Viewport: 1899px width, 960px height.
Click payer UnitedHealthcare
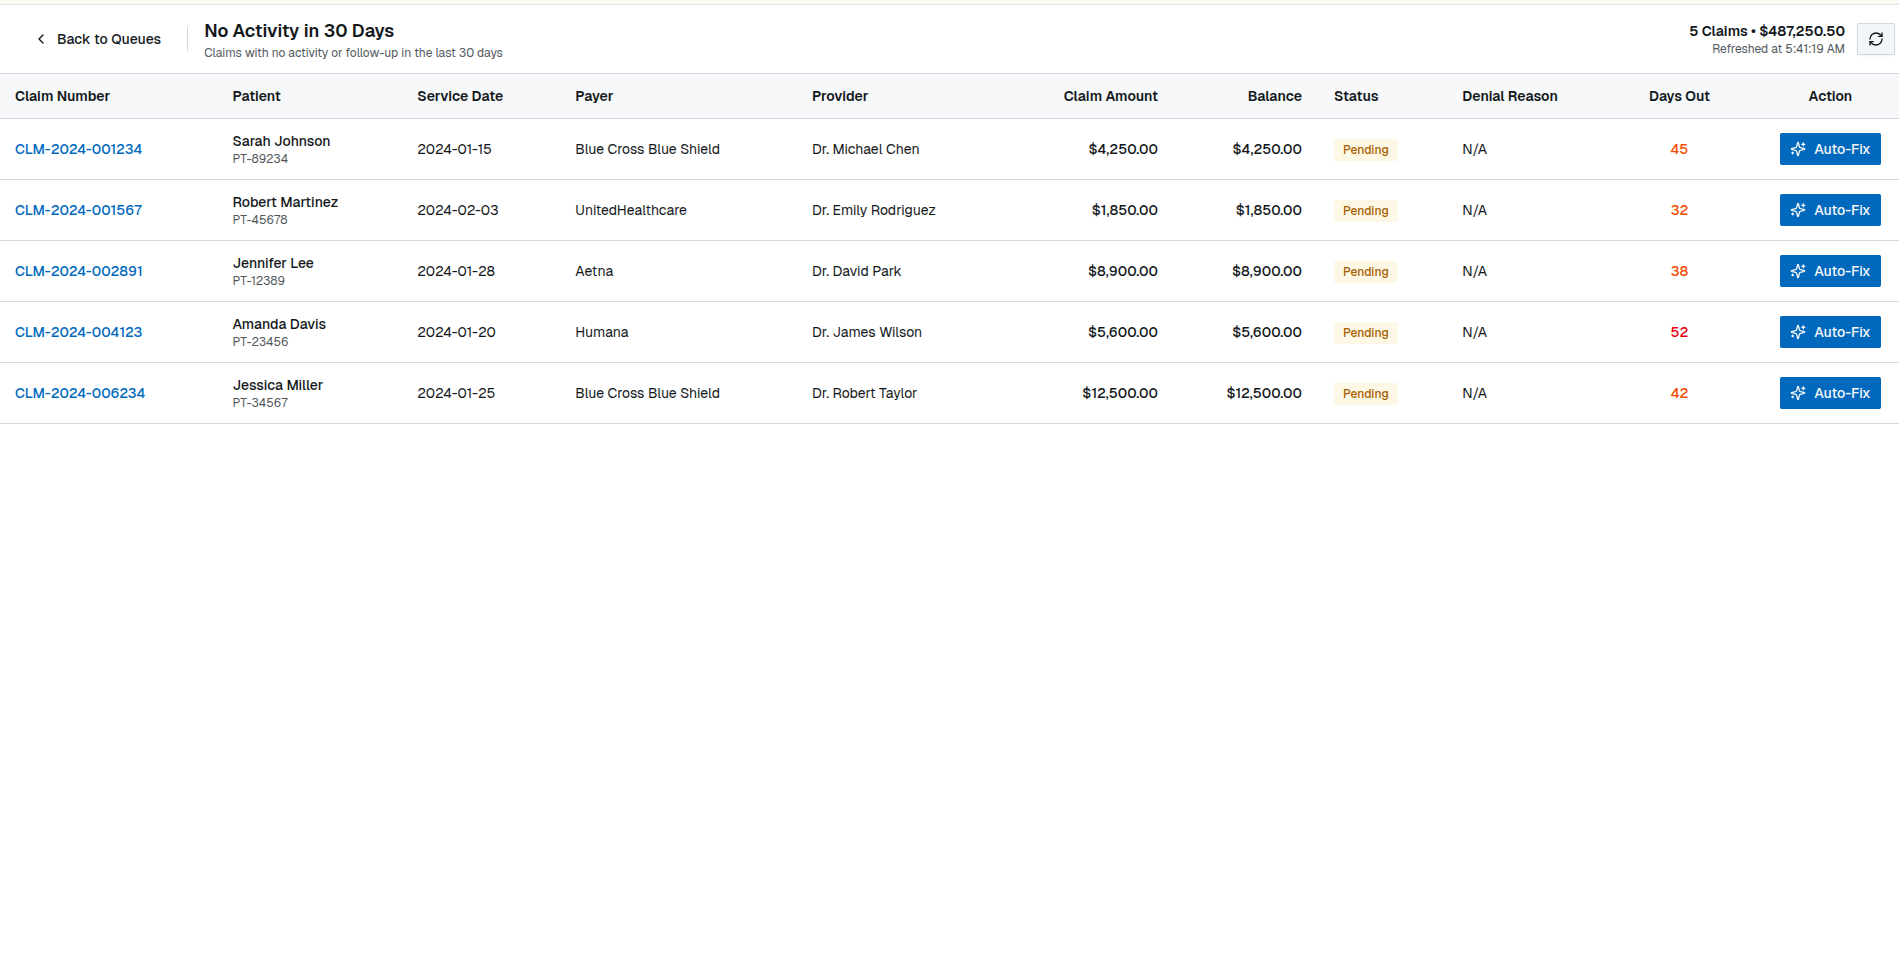tap(630, 210)
